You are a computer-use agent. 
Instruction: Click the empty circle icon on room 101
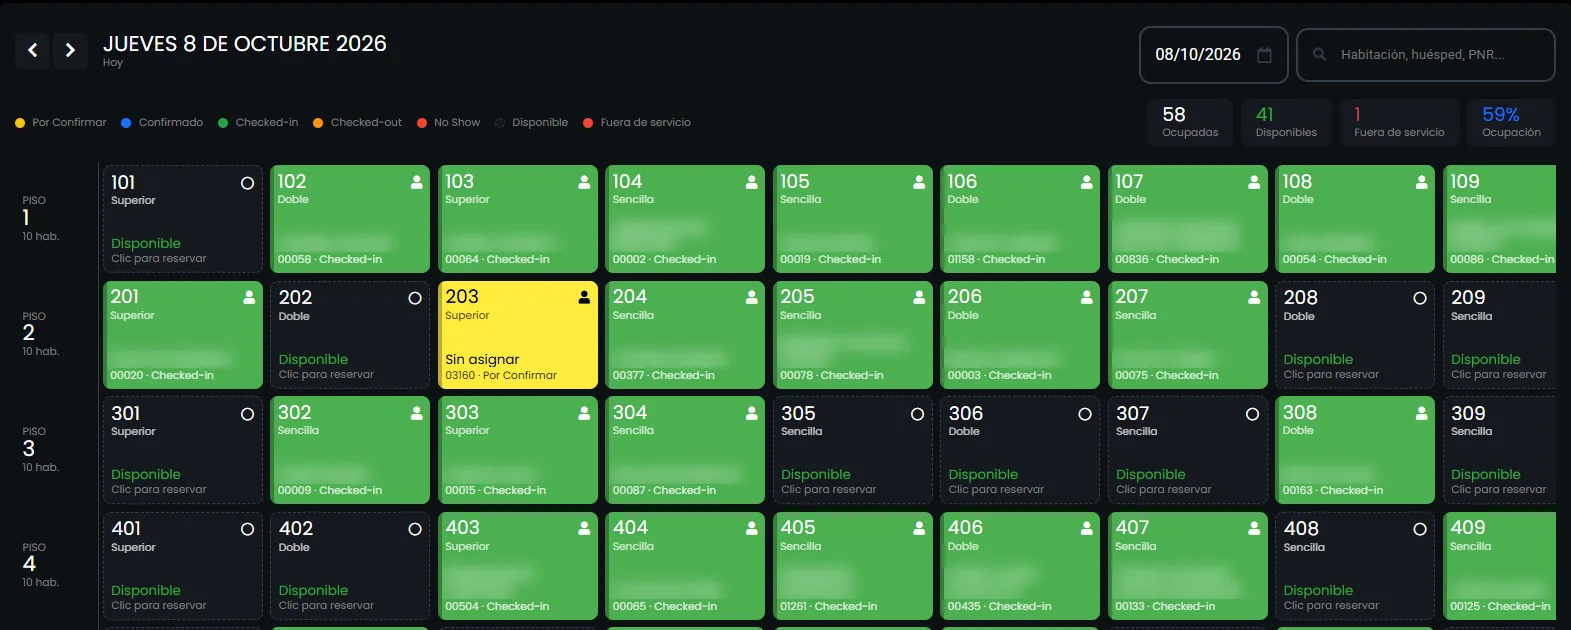[x=247, y=183]
